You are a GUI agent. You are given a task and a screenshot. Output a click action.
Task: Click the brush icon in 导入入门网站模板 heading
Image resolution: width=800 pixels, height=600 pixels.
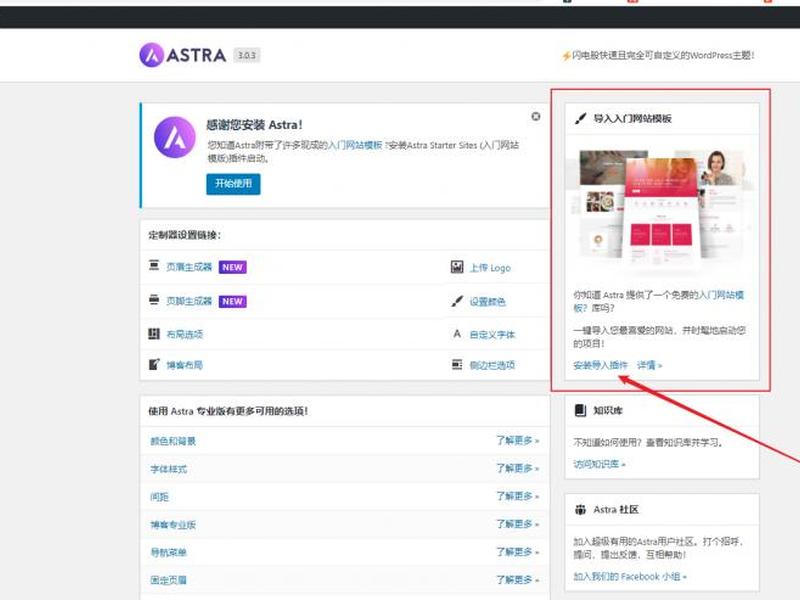click(x=580, y=118)
